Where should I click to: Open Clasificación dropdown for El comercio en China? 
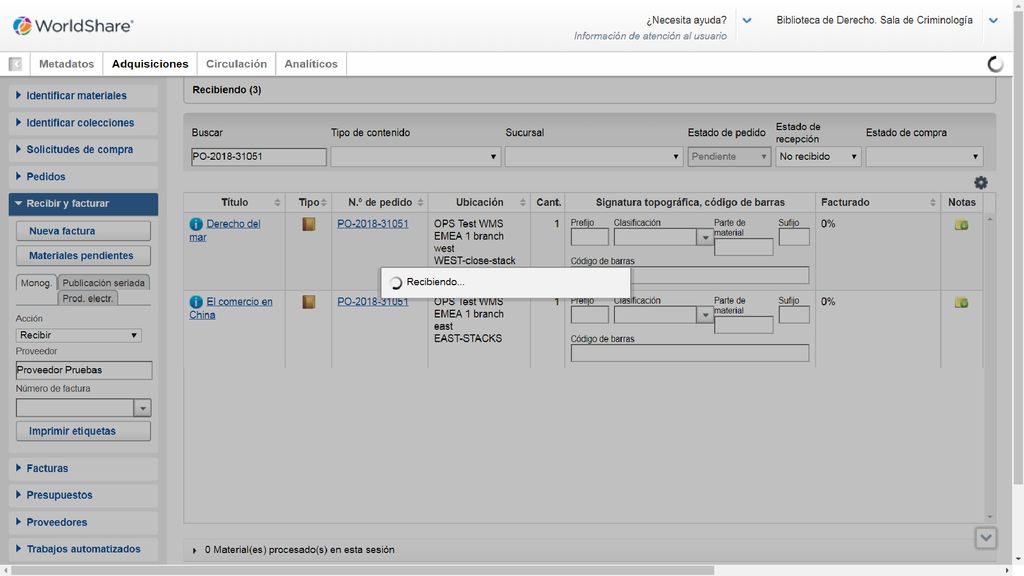(x=705, y=315)
